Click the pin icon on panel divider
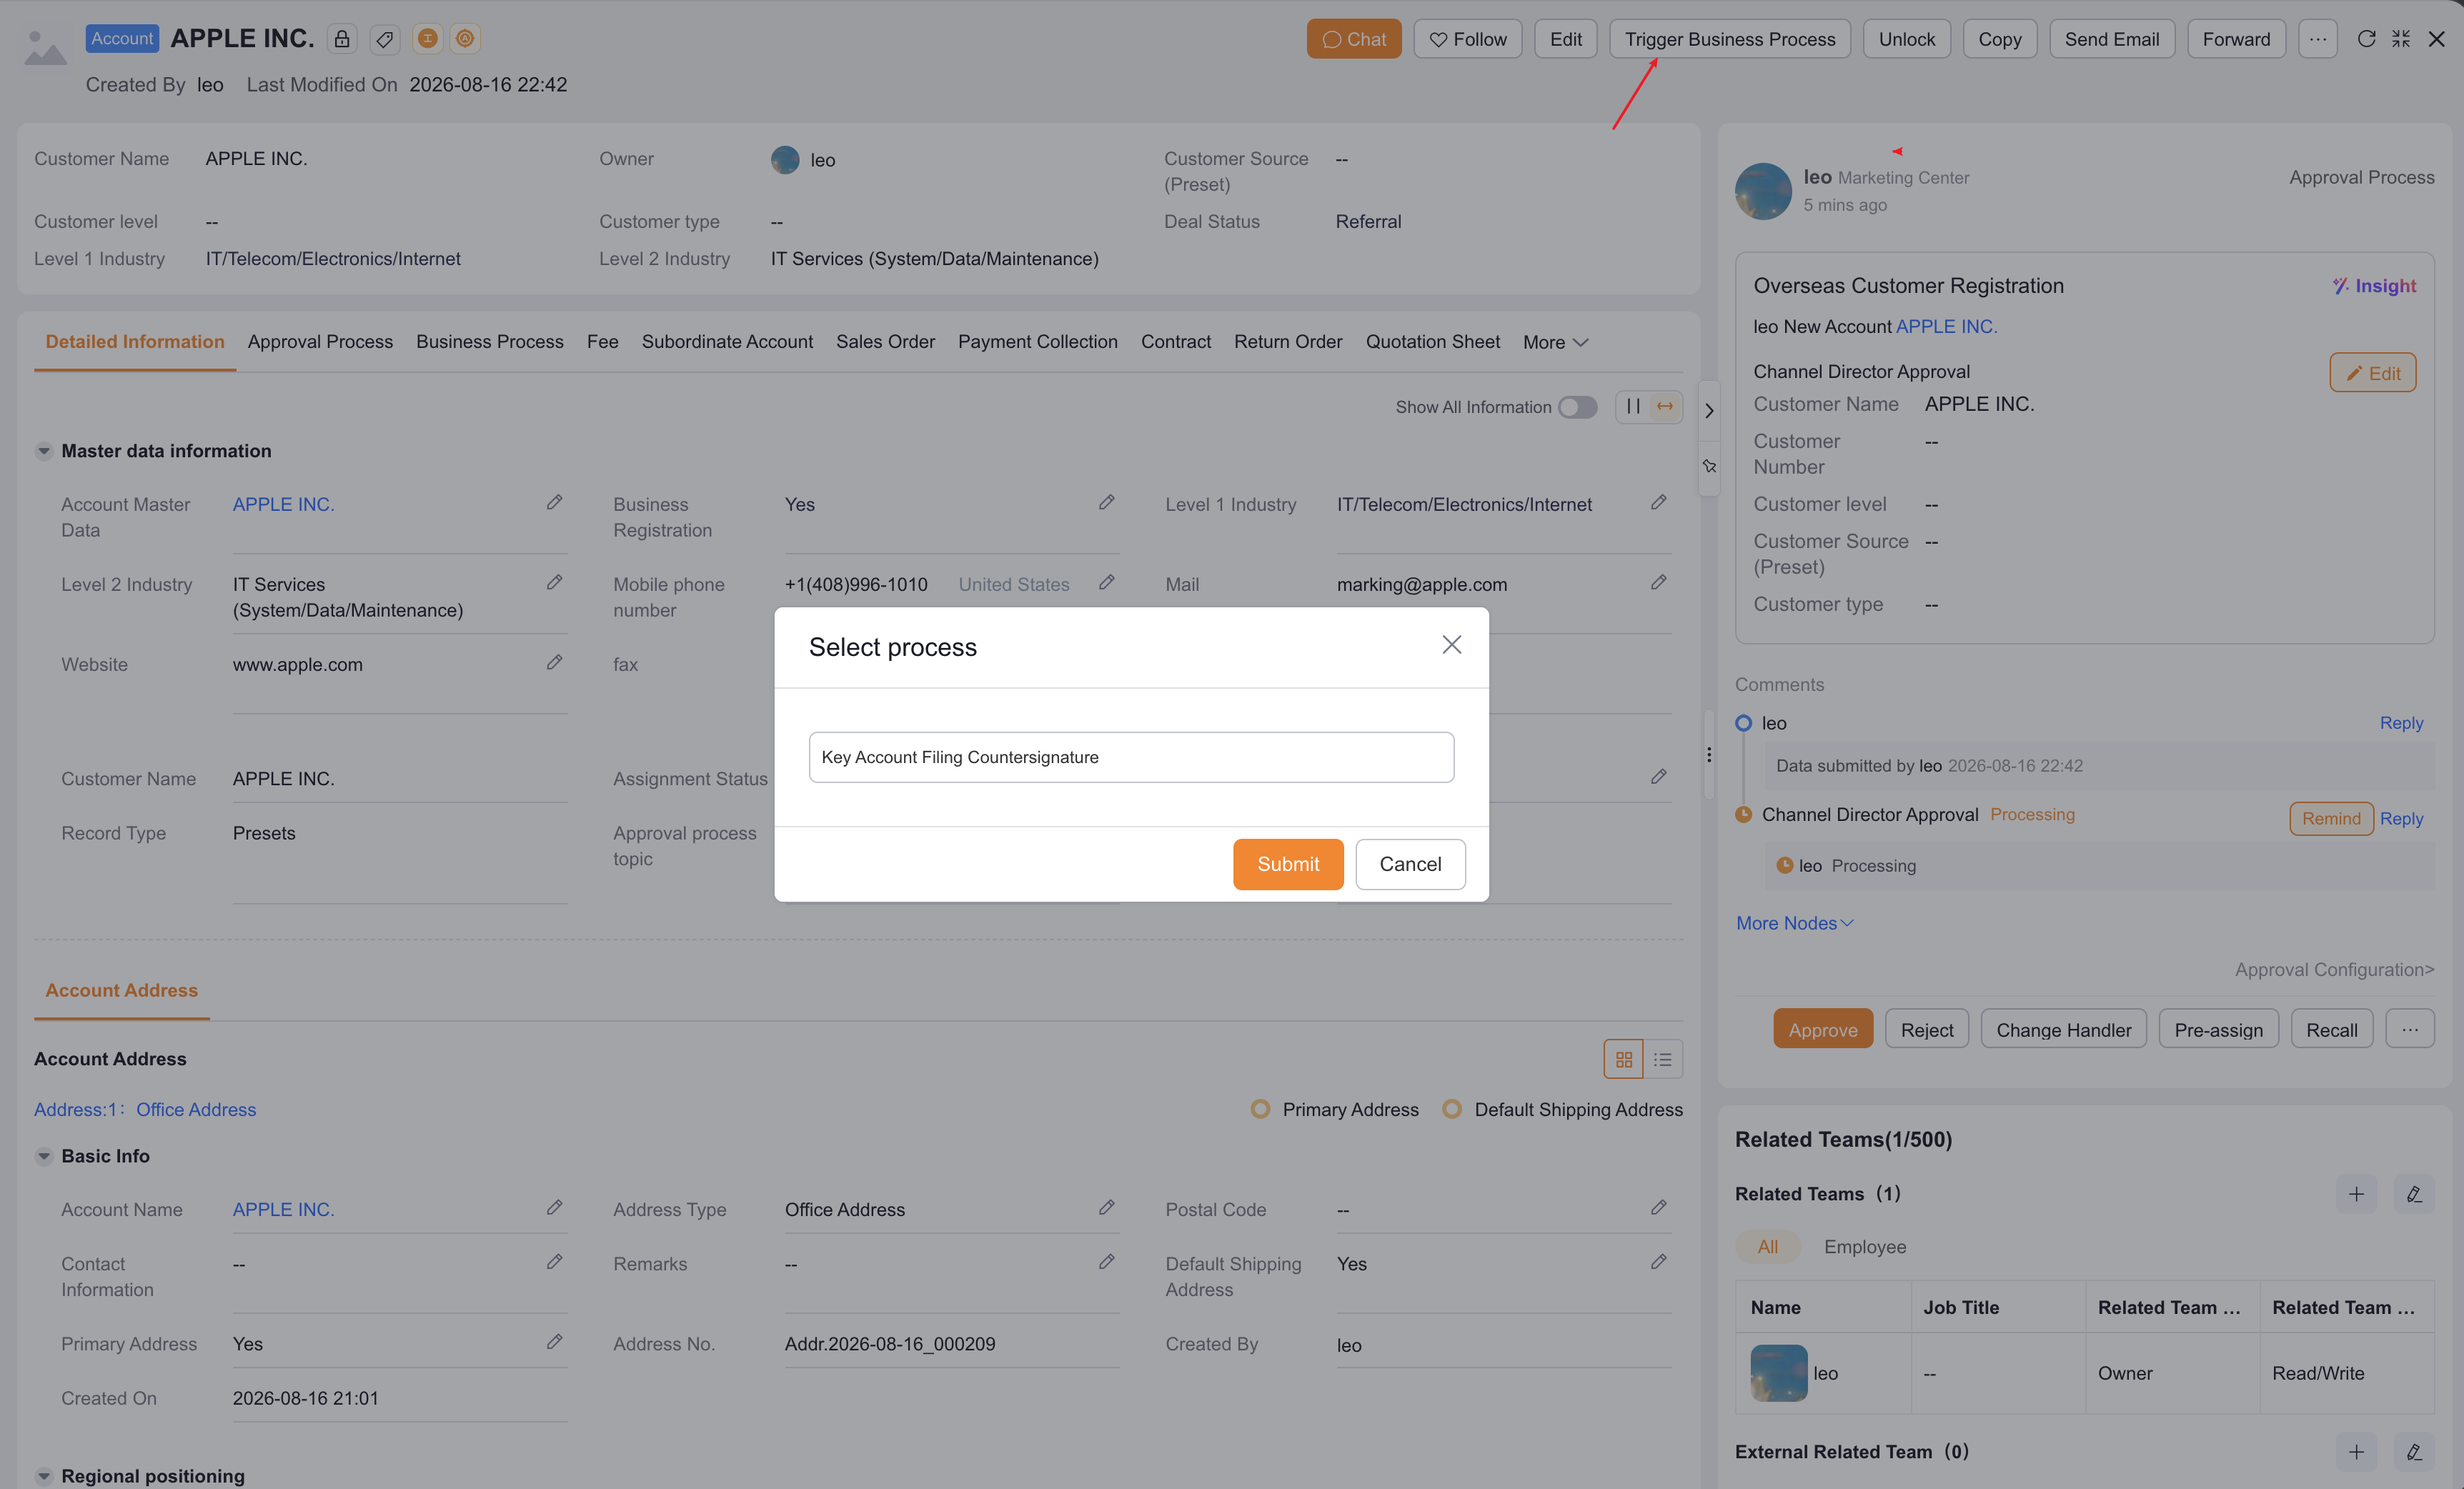Viewport: 2464px width, 1489px height. (1709, 466)
